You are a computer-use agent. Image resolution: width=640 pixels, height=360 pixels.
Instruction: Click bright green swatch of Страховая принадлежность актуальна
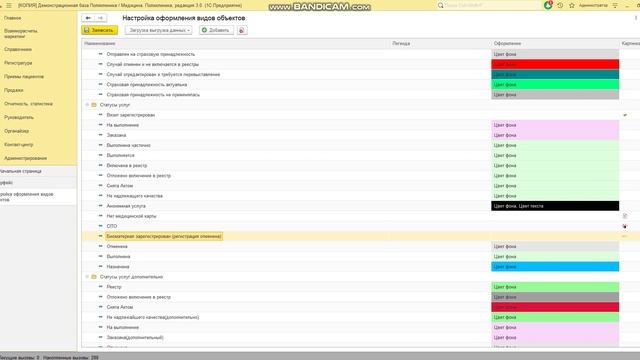[x=555, y=84]
